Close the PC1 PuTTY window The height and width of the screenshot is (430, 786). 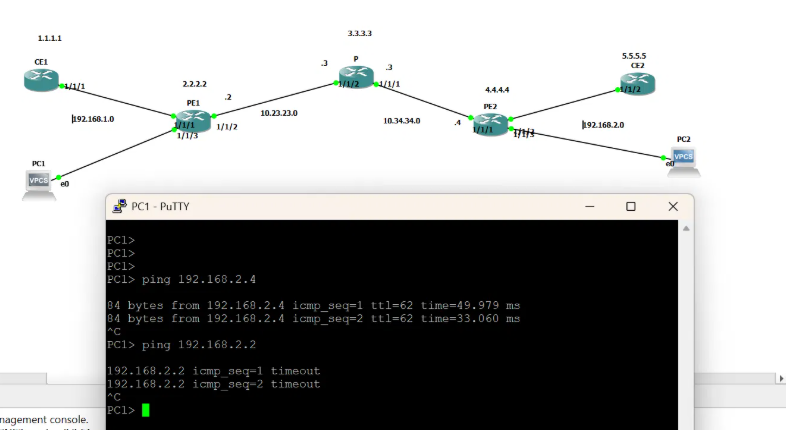pyautogui.click(x=673, y=206)
